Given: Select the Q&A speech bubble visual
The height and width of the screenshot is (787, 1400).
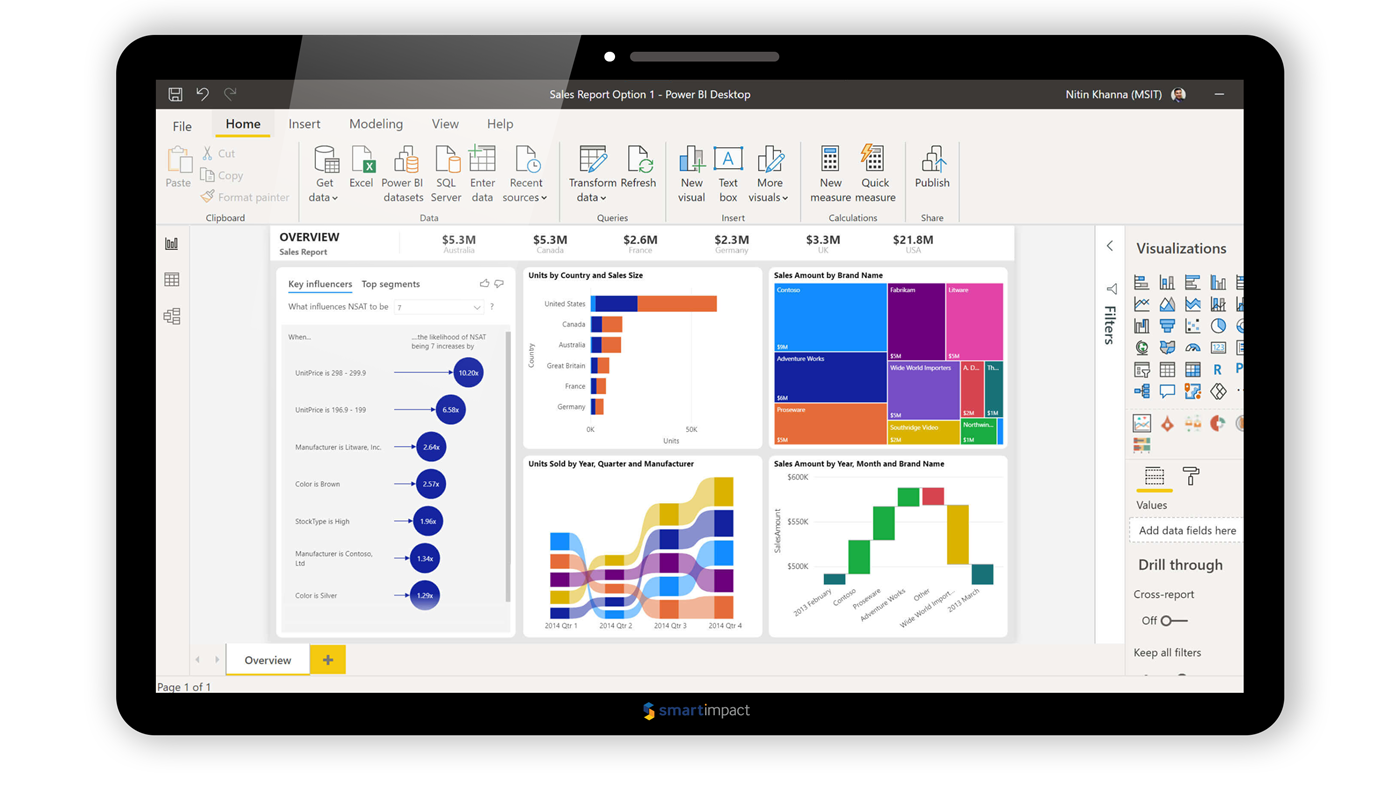Looking at the screenshot, I should (x=1167, y=392).
